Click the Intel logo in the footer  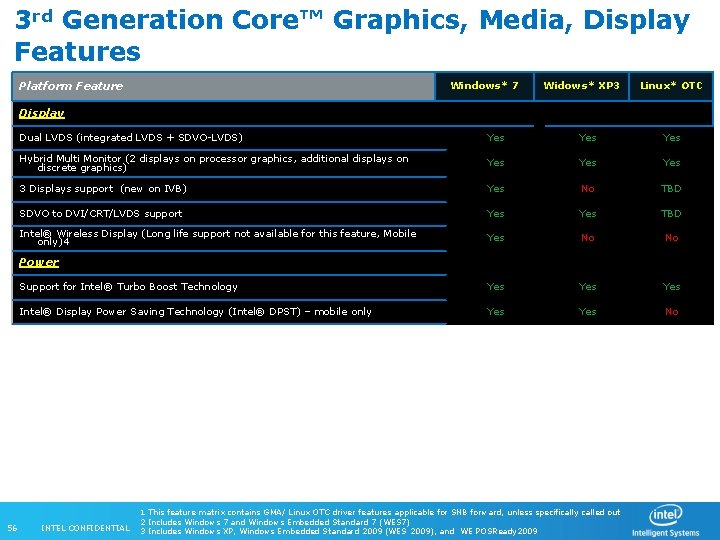point(666,515)
